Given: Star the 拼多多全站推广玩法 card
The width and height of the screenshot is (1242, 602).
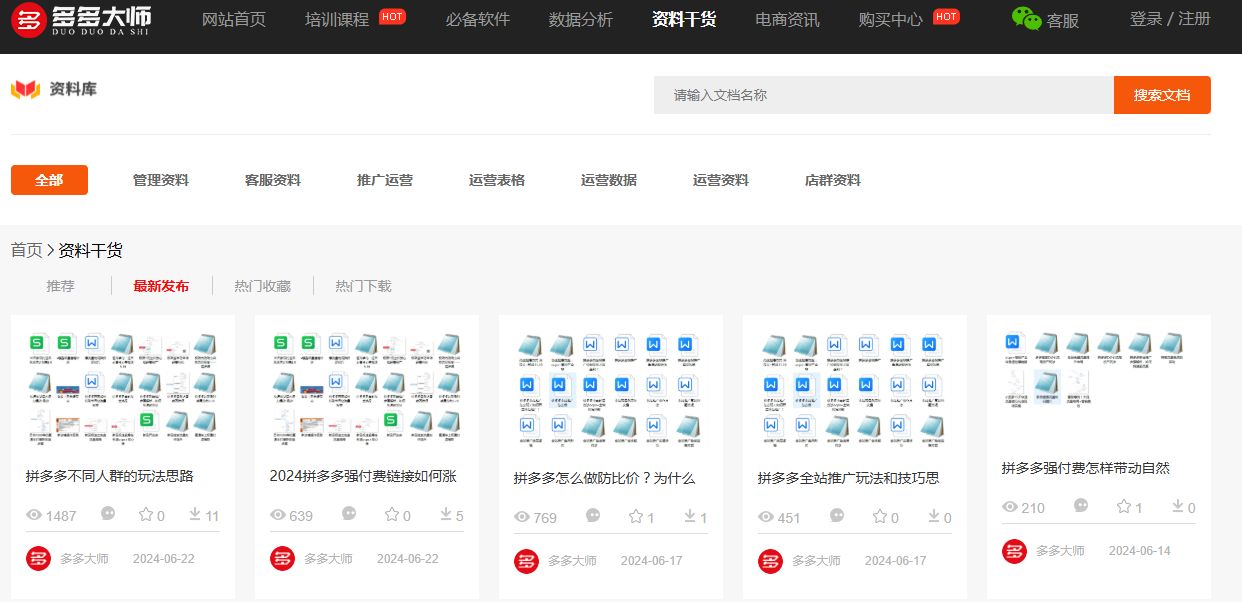Looking at the screenshot, I should [x=880, y=517].
